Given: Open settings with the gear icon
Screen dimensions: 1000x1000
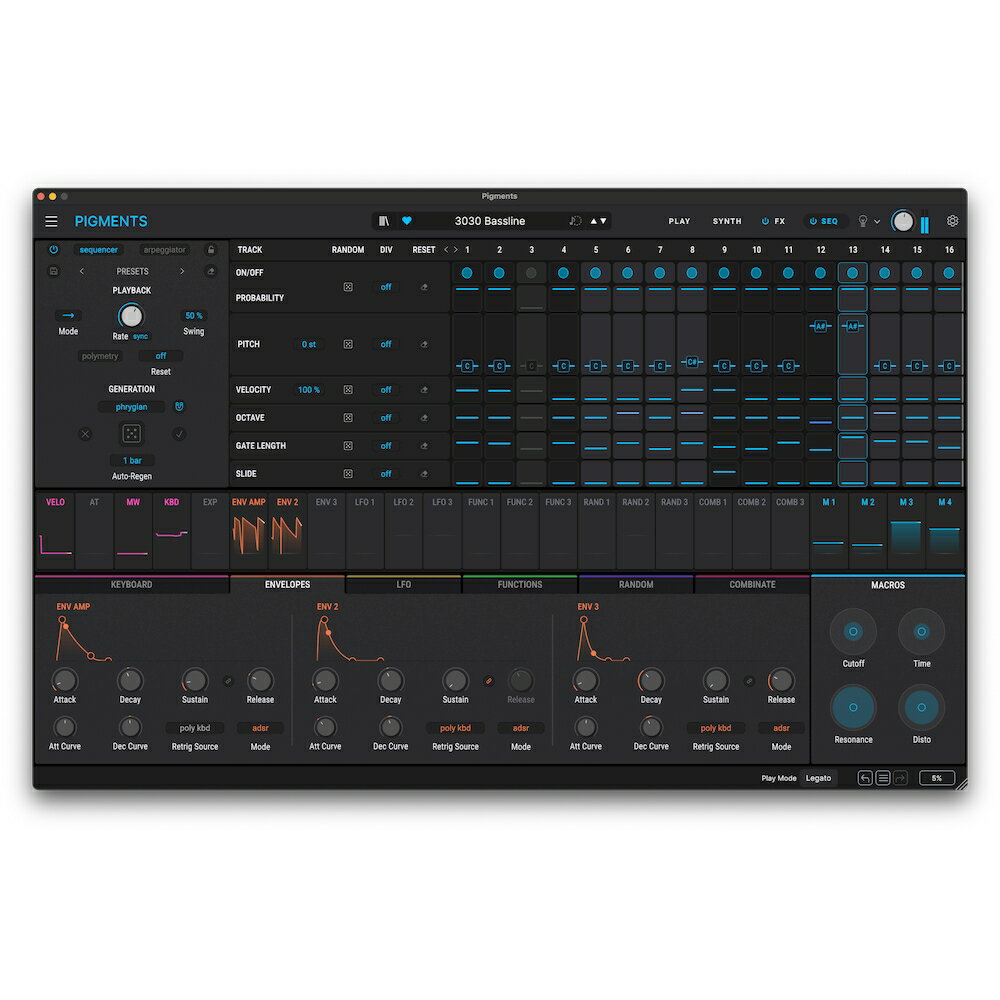Looking at the screenshot, I should [x=952, y=221].
